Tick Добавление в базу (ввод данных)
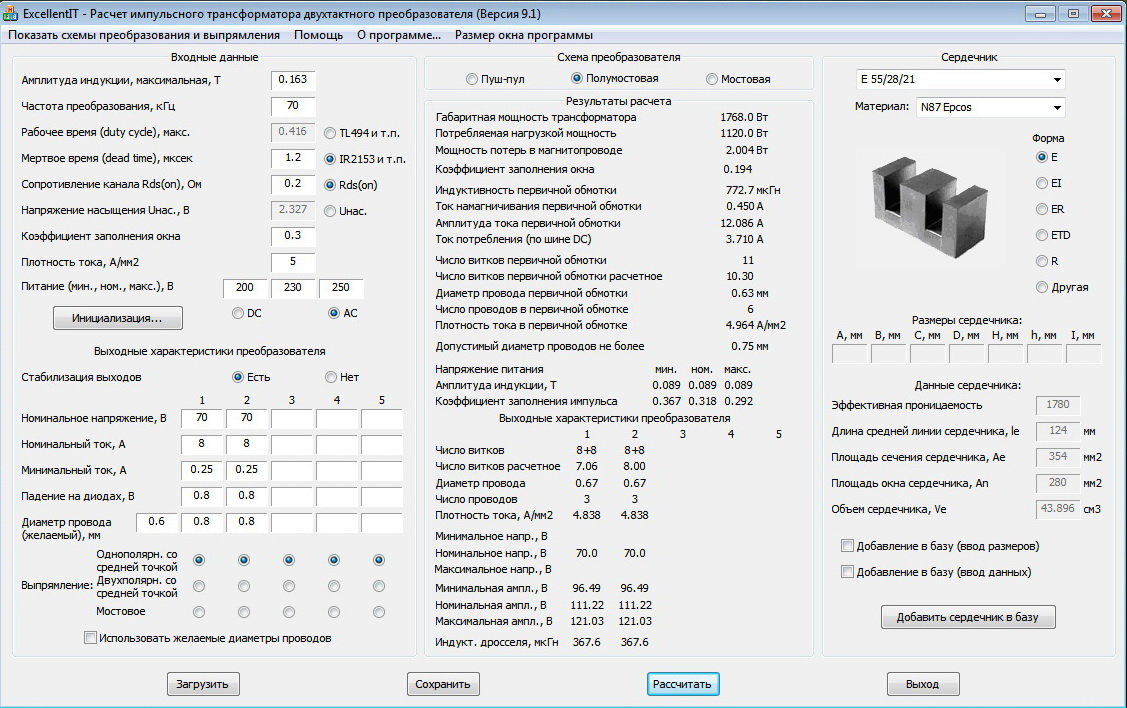This screenshot has height=708, width=1127. [x=848, y=572]
